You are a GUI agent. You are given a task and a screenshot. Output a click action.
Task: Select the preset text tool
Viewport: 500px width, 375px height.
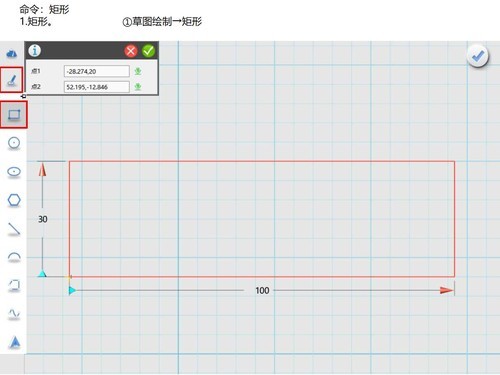[15, 342]
